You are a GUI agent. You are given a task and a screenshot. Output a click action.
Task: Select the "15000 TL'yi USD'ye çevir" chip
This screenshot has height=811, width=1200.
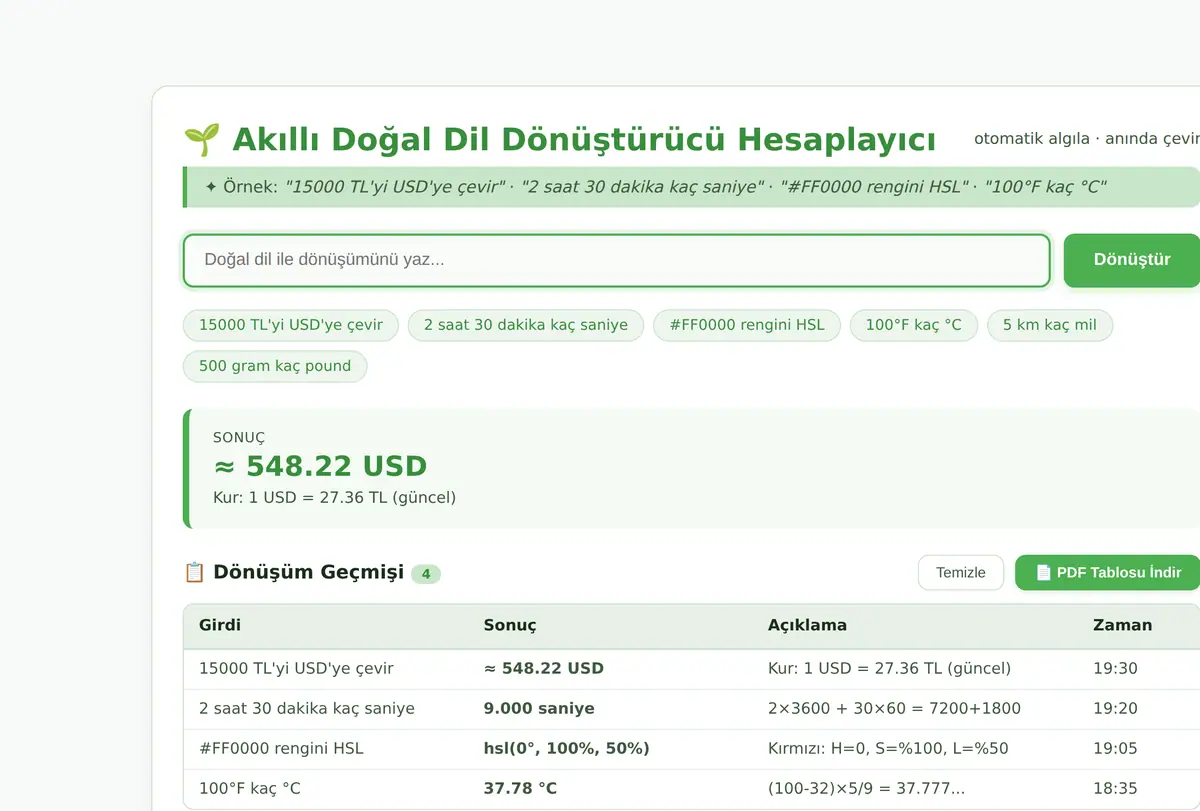click(290, 325)
